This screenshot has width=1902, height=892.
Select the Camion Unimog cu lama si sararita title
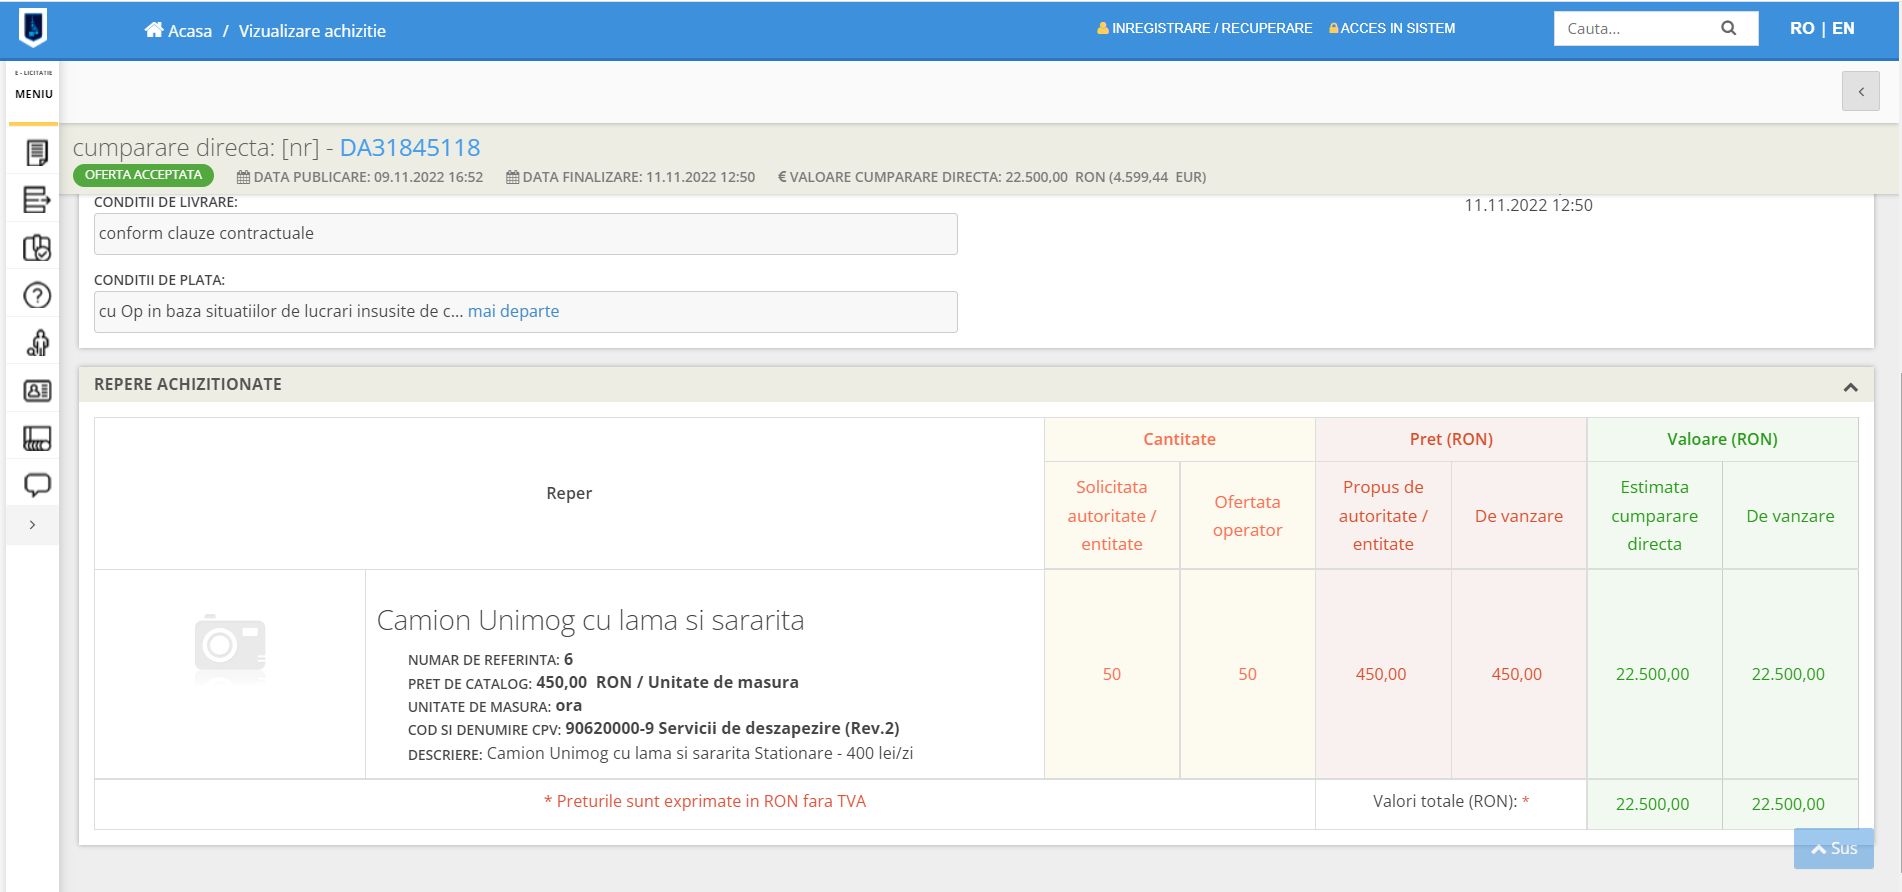tap(590, 620)
